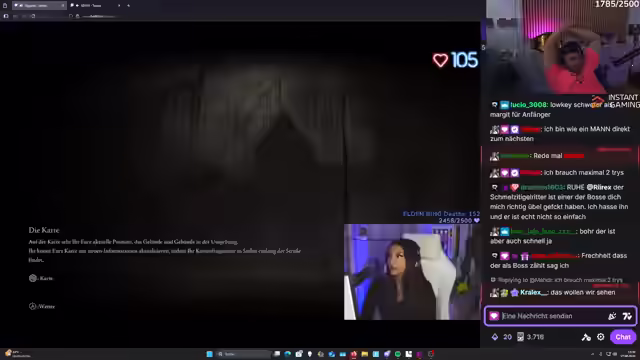Click the Weiter button prompt in game

(42, 306)
